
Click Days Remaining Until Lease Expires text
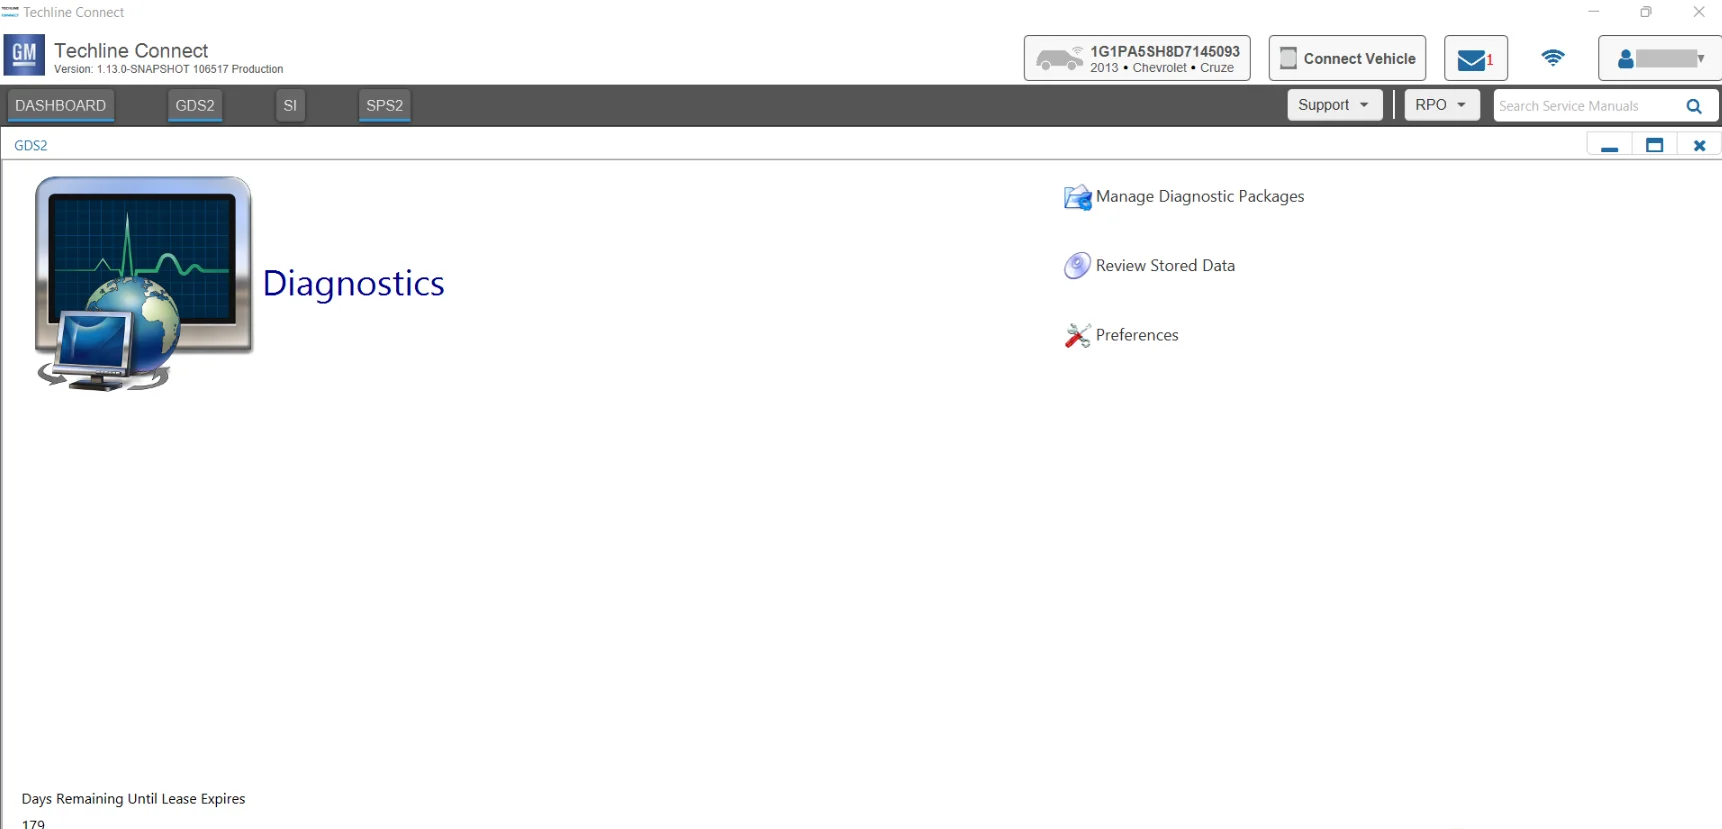[133, 799]
